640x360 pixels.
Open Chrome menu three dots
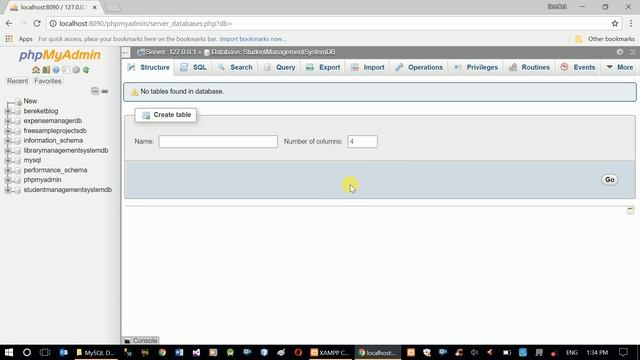[x=631, y=24]
